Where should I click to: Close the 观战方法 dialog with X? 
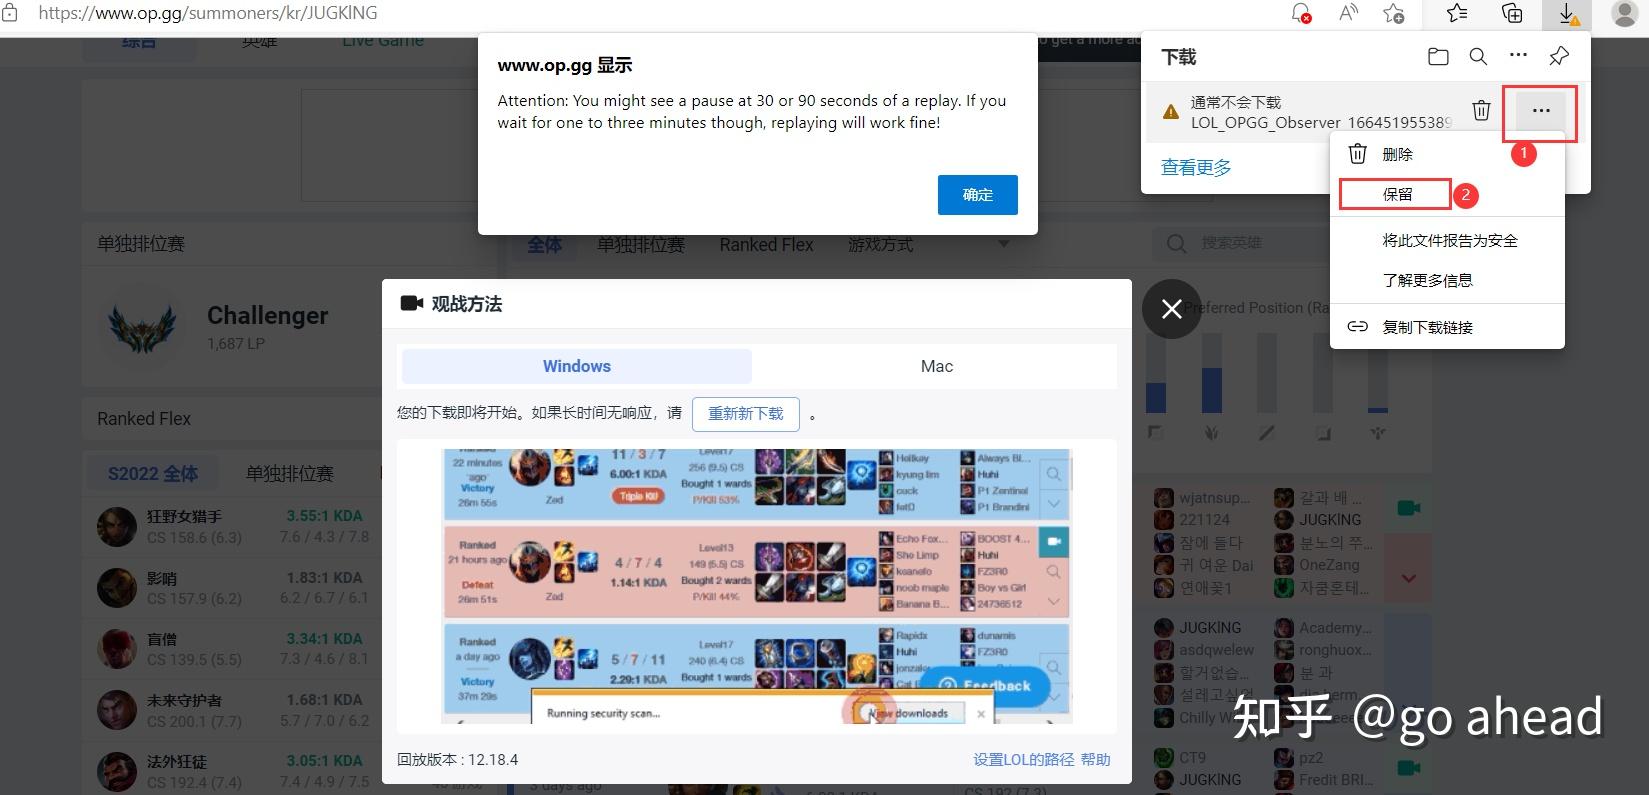1171,309
